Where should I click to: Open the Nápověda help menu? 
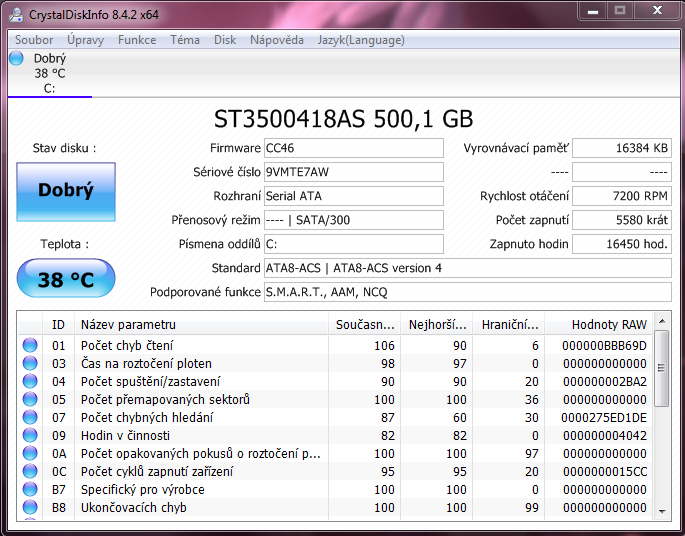point(277,40)
